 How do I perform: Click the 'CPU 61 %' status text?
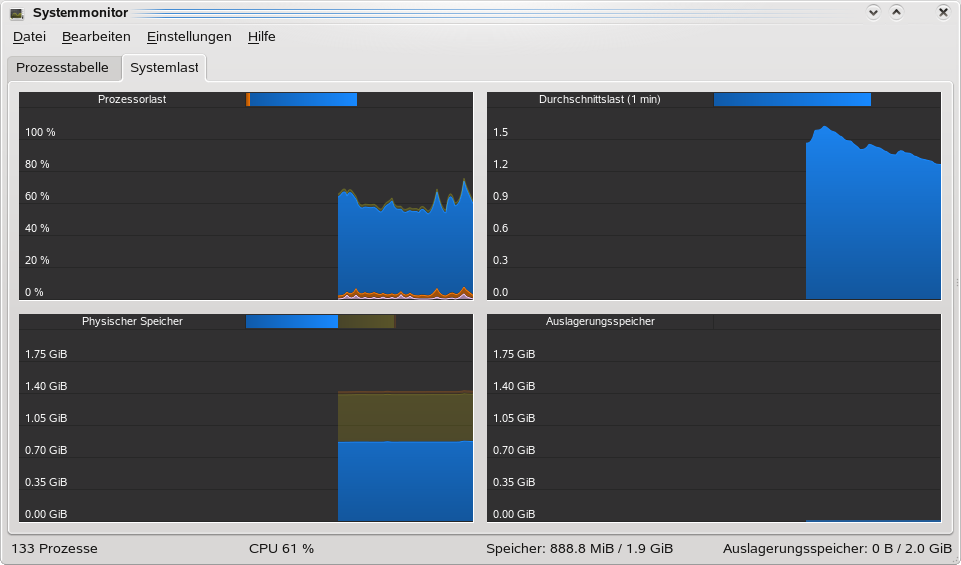pyautogui.click(x=281, y=548)
